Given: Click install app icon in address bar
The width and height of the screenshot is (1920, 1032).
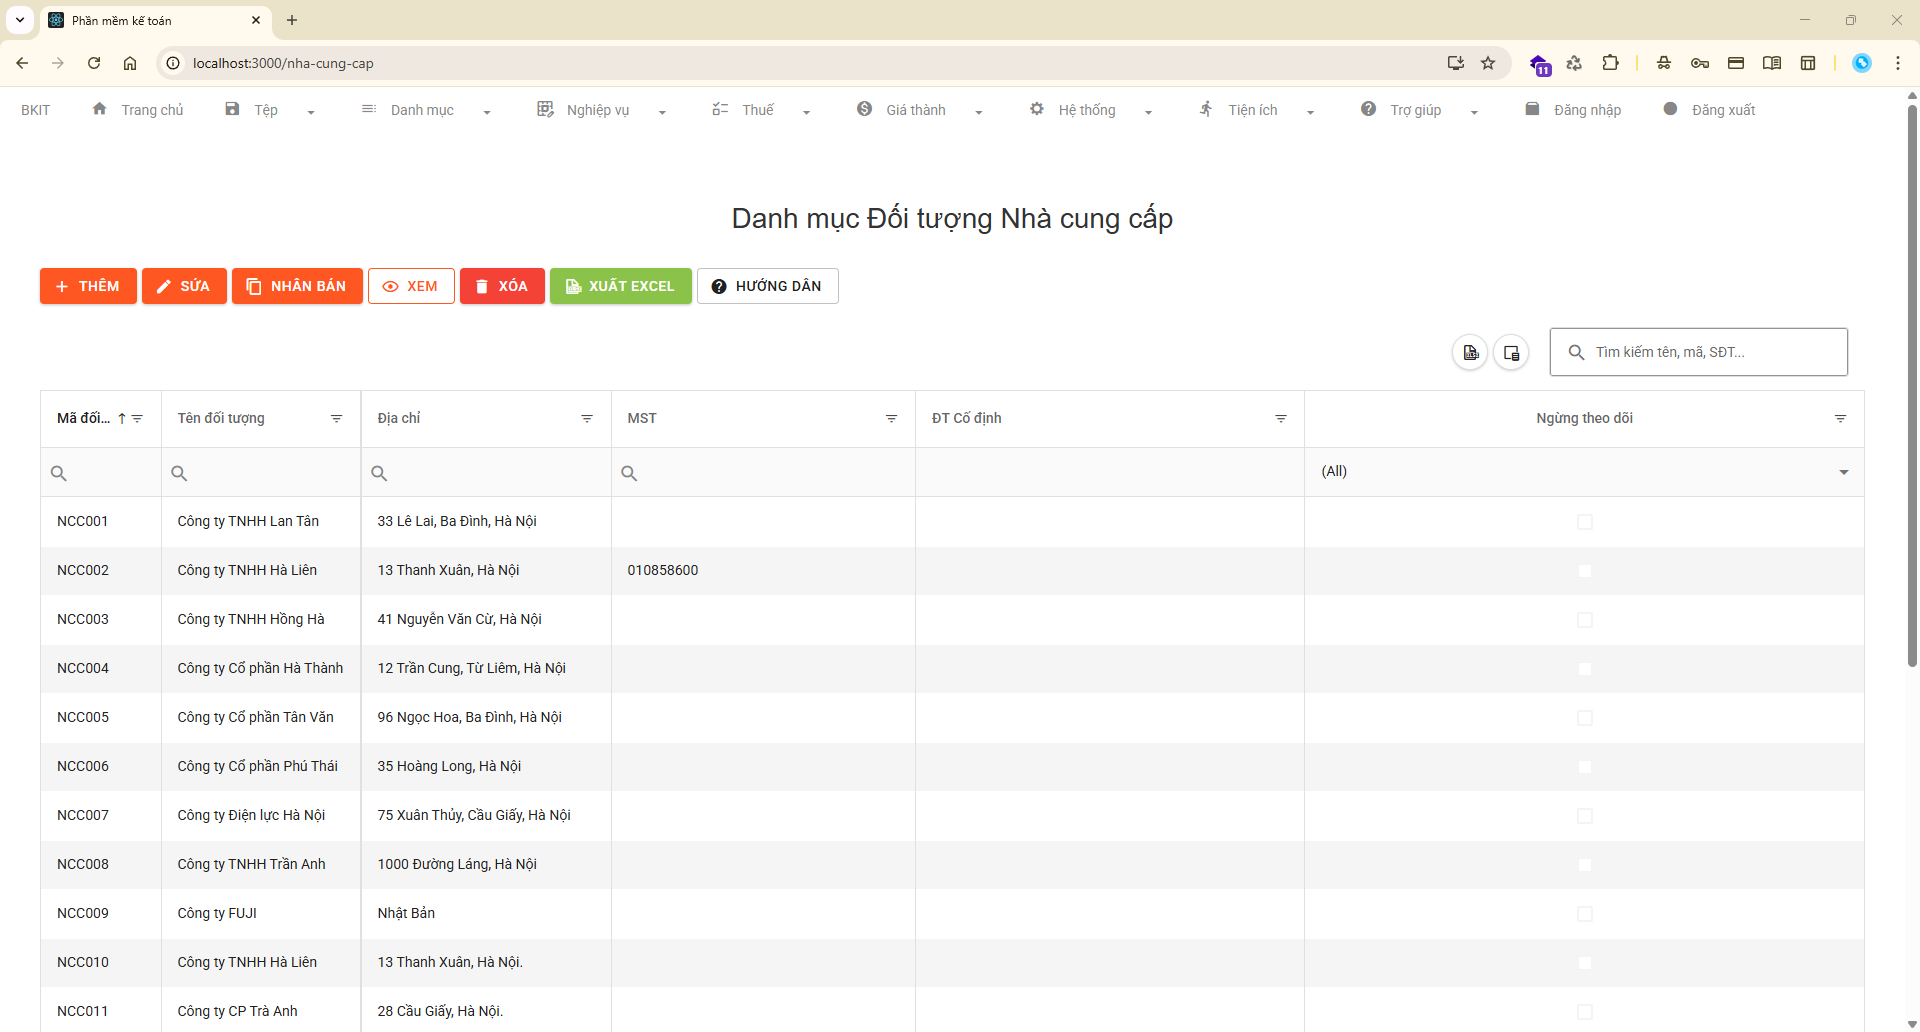Looking at the screenshot, I should (x=1456, y=63).
